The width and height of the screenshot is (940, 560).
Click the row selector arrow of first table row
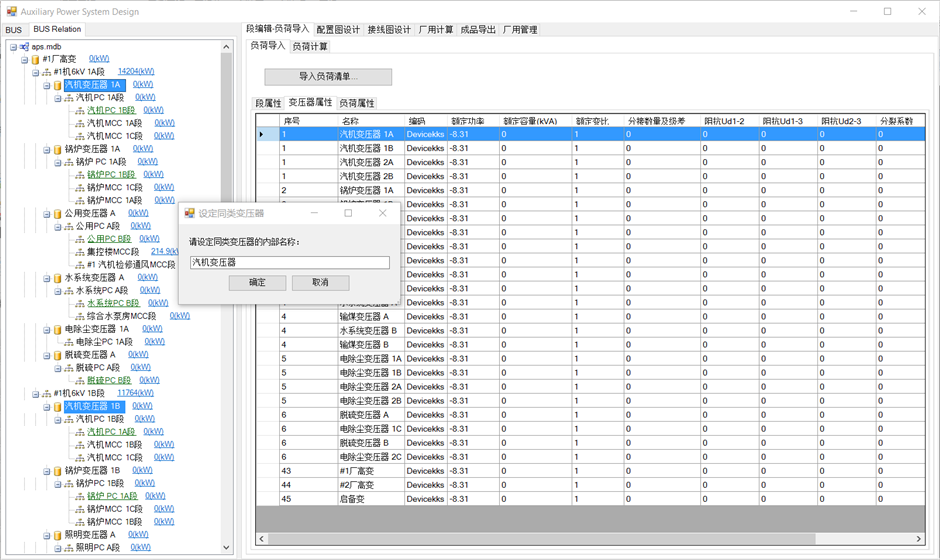pyautogui.click(x=261, y=134)
